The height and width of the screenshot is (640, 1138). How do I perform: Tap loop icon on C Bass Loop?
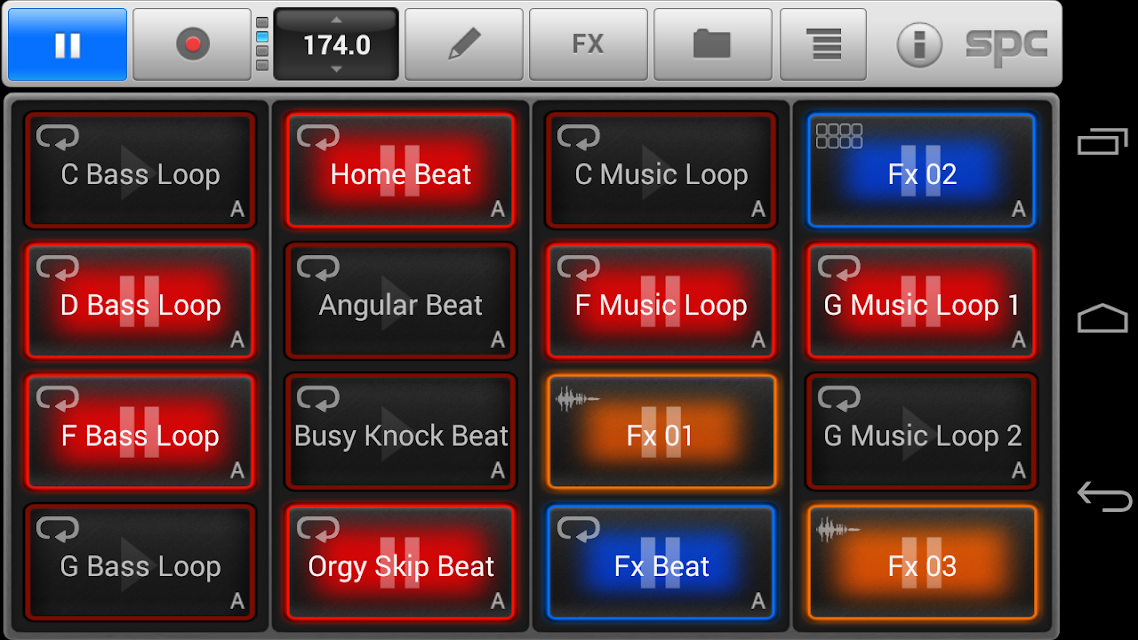[57, 136]
